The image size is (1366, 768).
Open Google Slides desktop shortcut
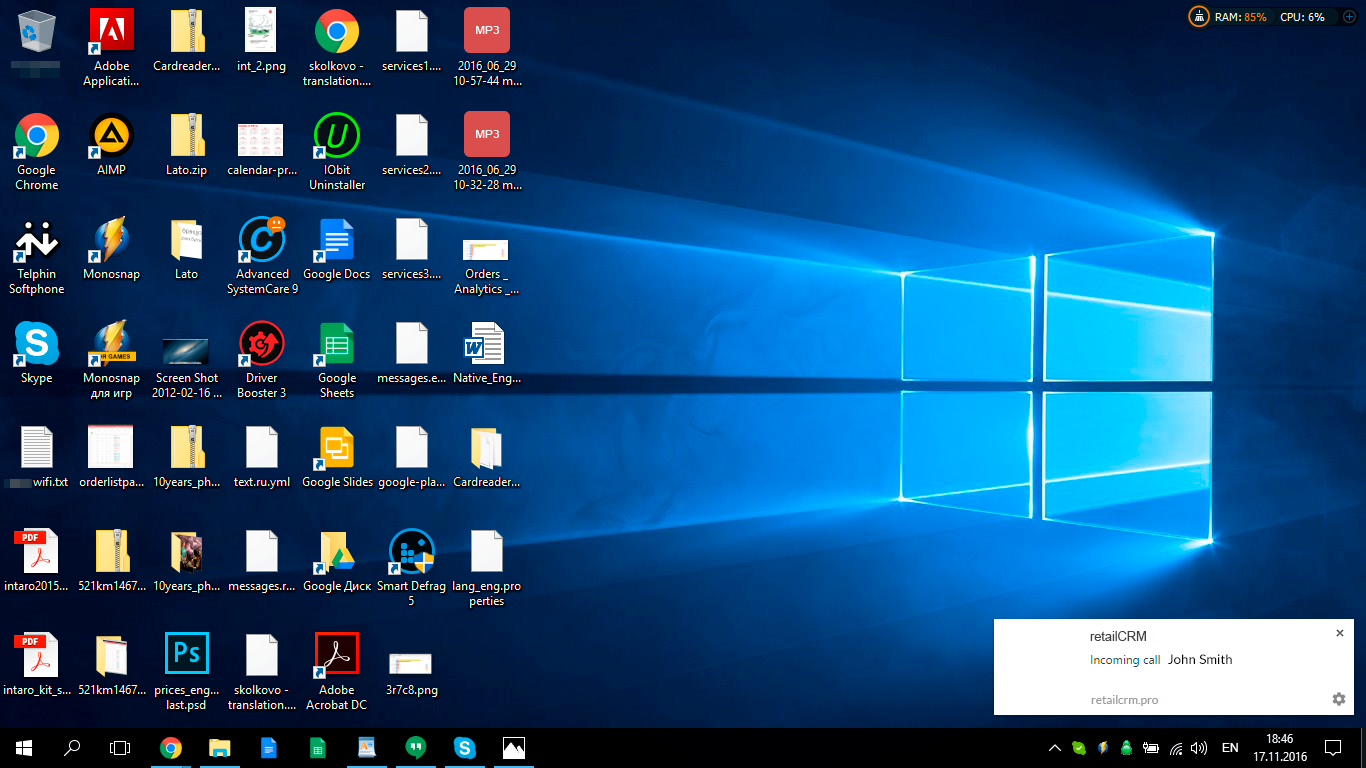337,457
